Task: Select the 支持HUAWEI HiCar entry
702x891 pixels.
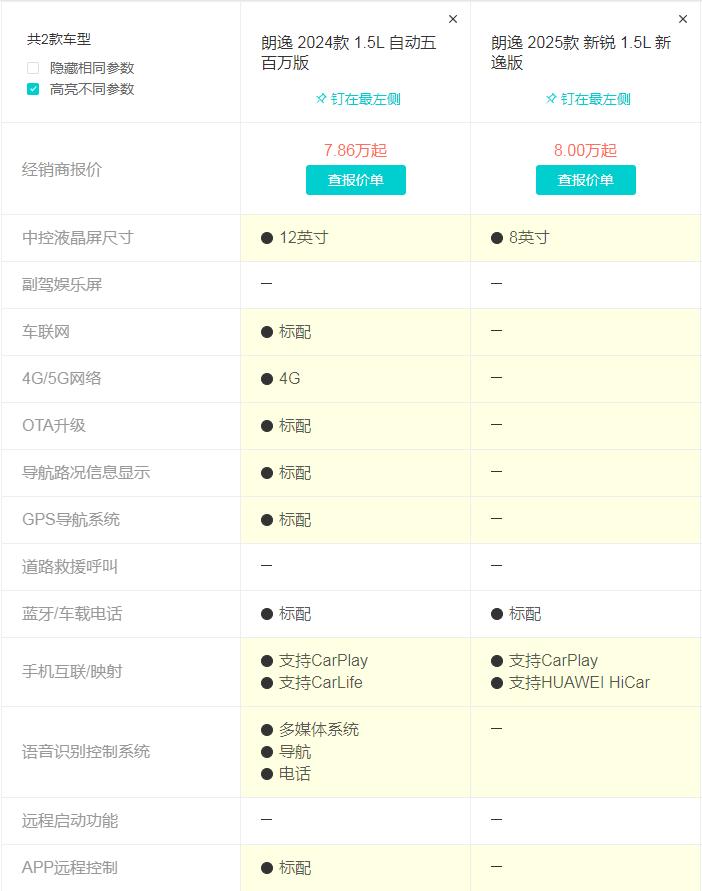Action: pyautogui.click(x=578, y=683)
